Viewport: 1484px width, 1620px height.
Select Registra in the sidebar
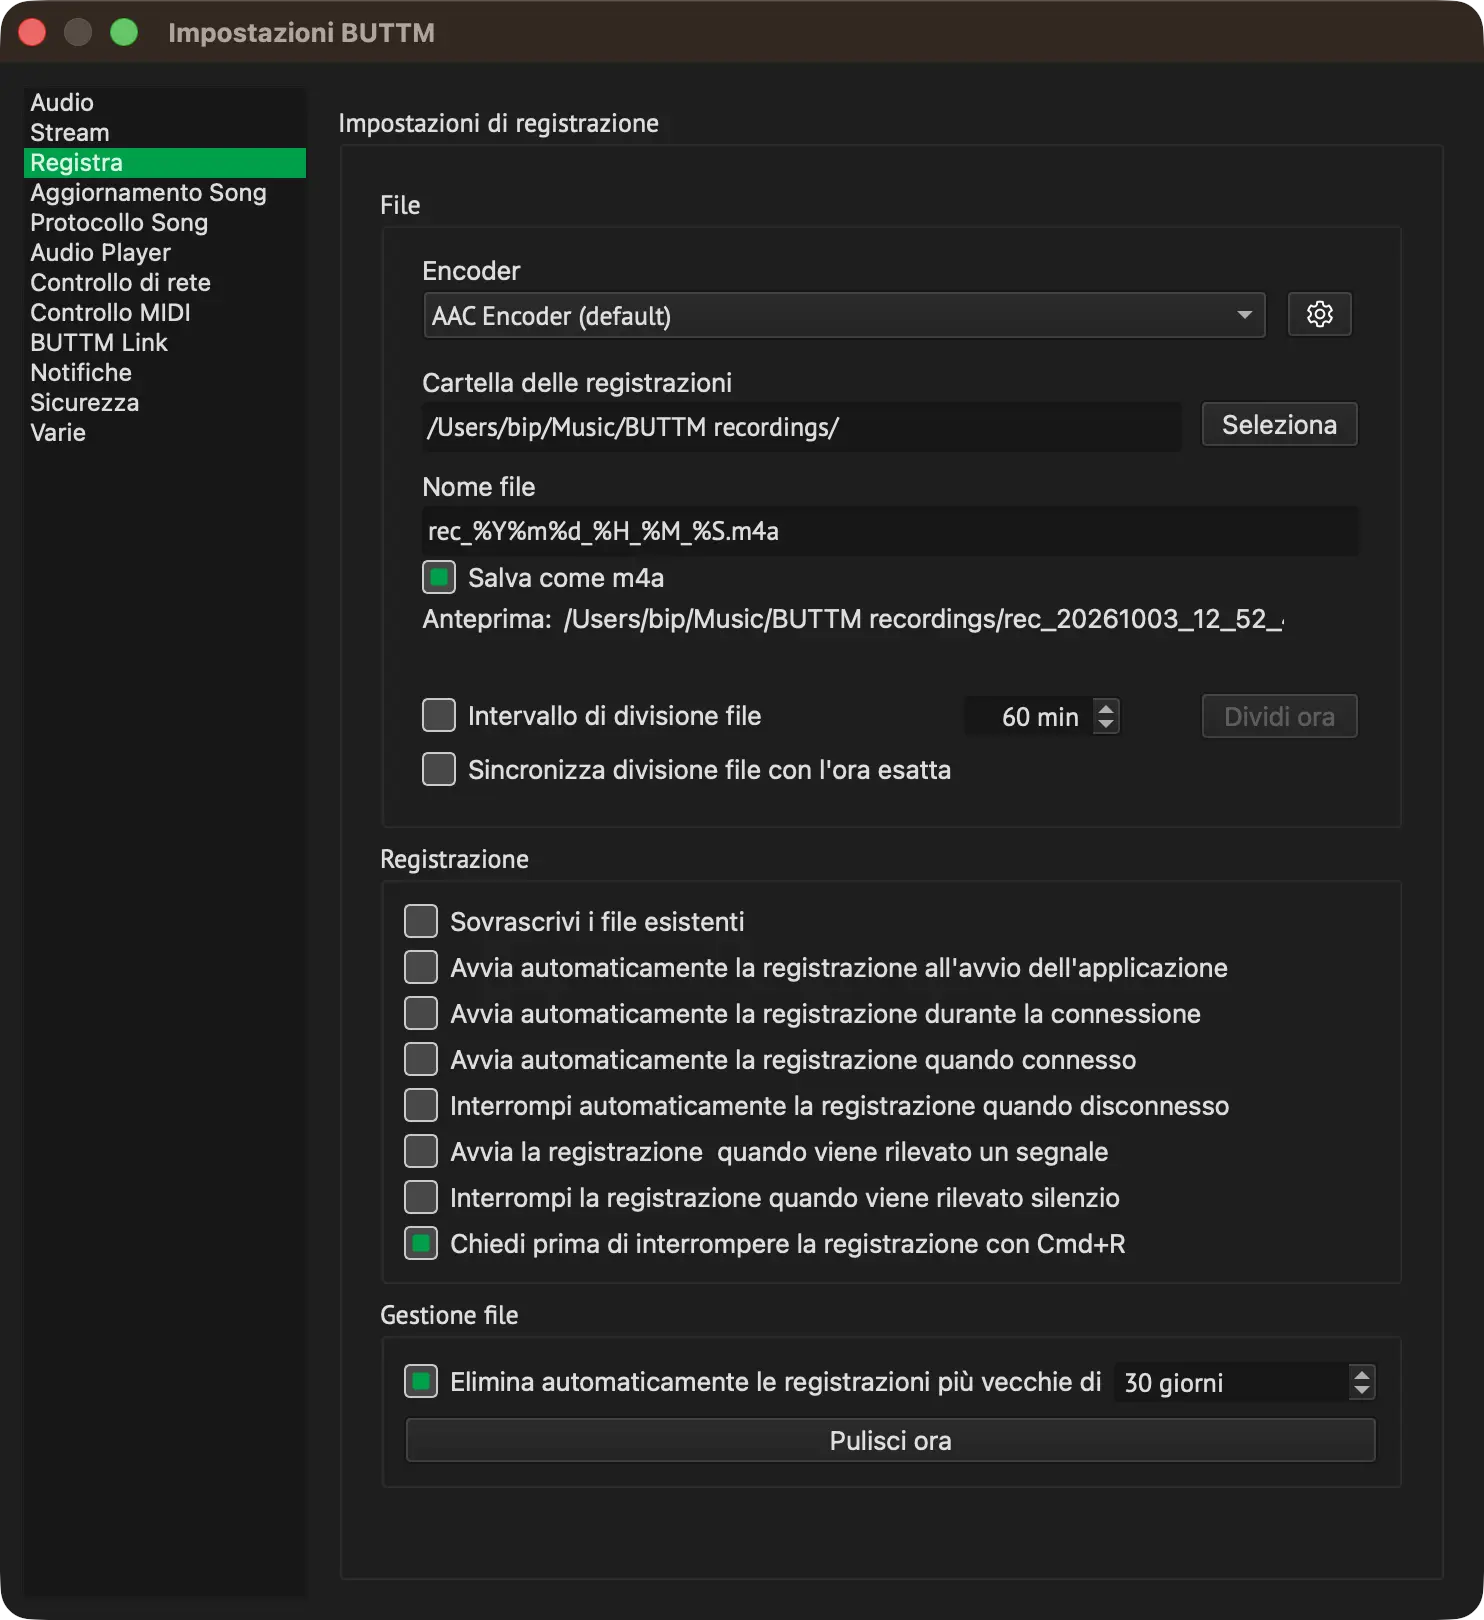click(x=164, y=163)
